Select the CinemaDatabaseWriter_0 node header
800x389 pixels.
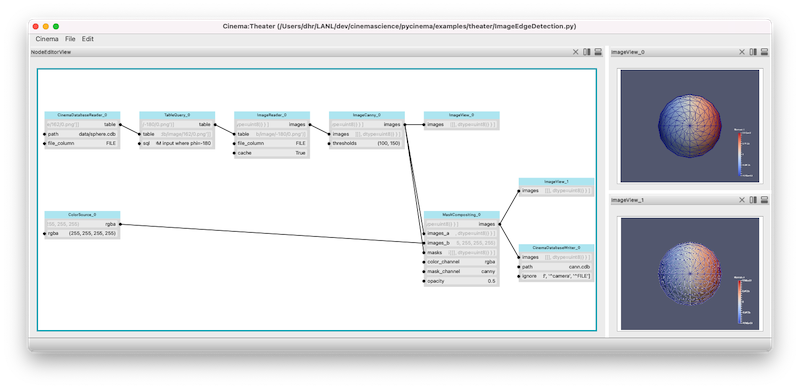(557, 248)
